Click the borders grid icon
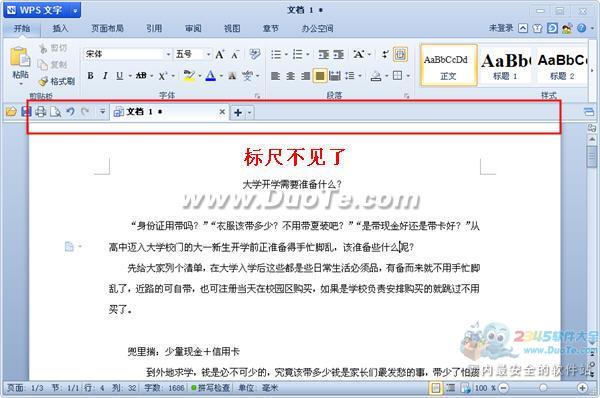The height and width of the screenshot is (398, 600). point(398,76)
